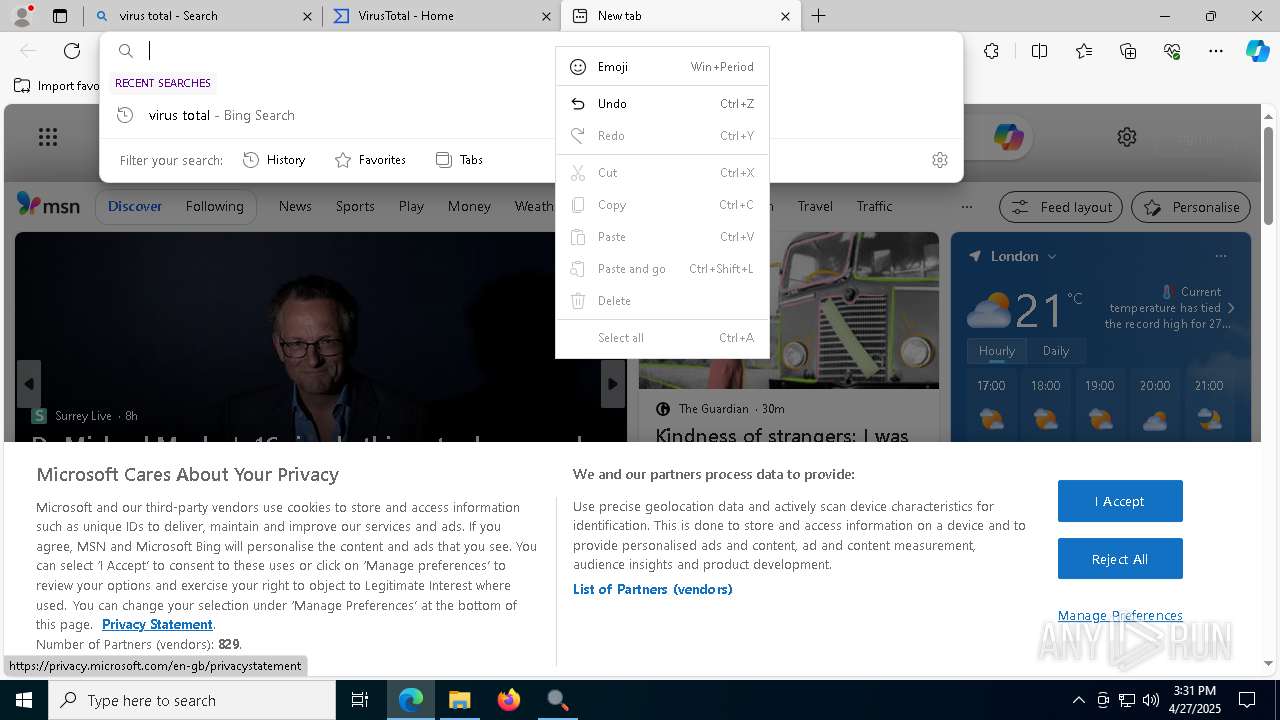Open the MSN apps grid launcher
1280x720 pixels.
tap(47, 137)
